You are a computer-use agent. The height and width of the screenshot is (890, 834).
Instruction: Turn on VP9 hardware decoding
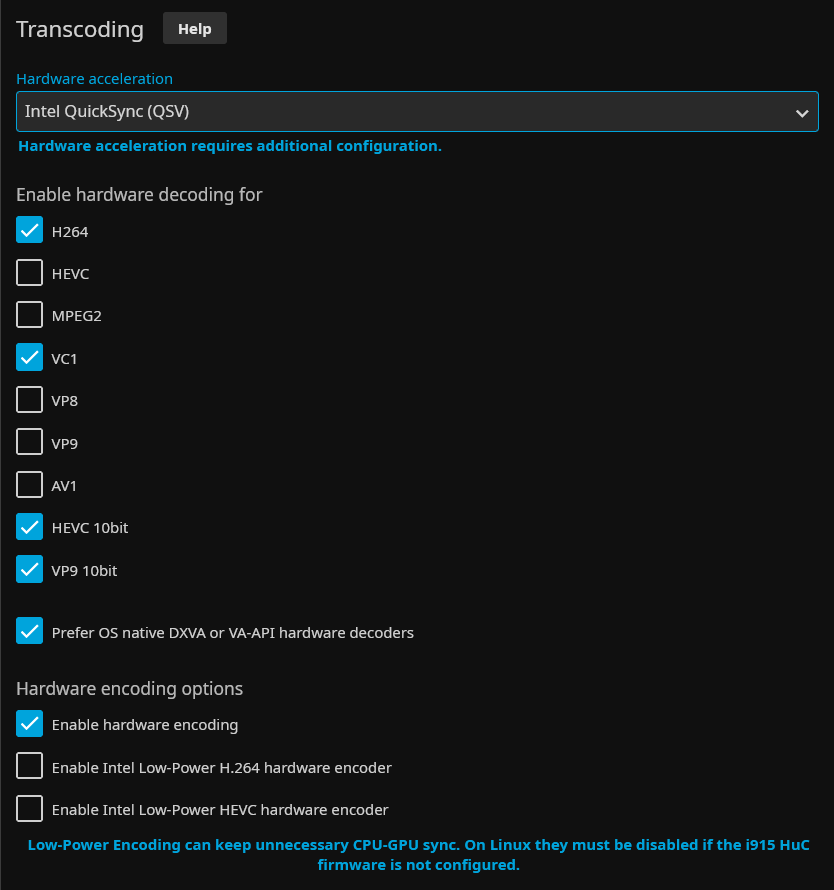(30, 442)
